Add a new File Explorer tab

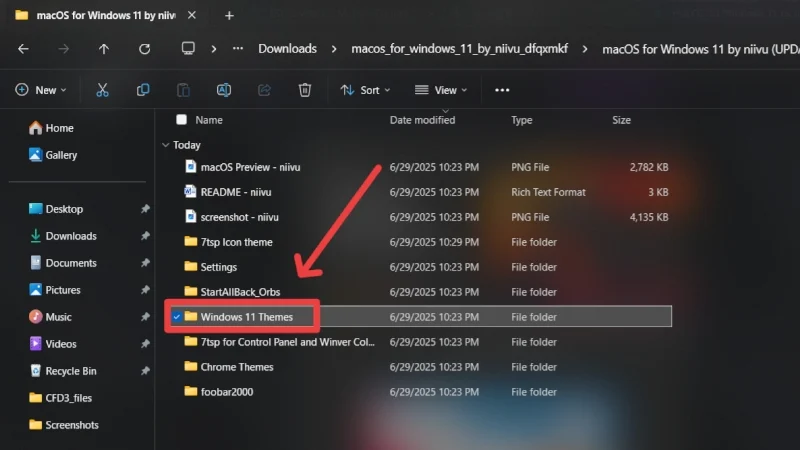(229, 16)
